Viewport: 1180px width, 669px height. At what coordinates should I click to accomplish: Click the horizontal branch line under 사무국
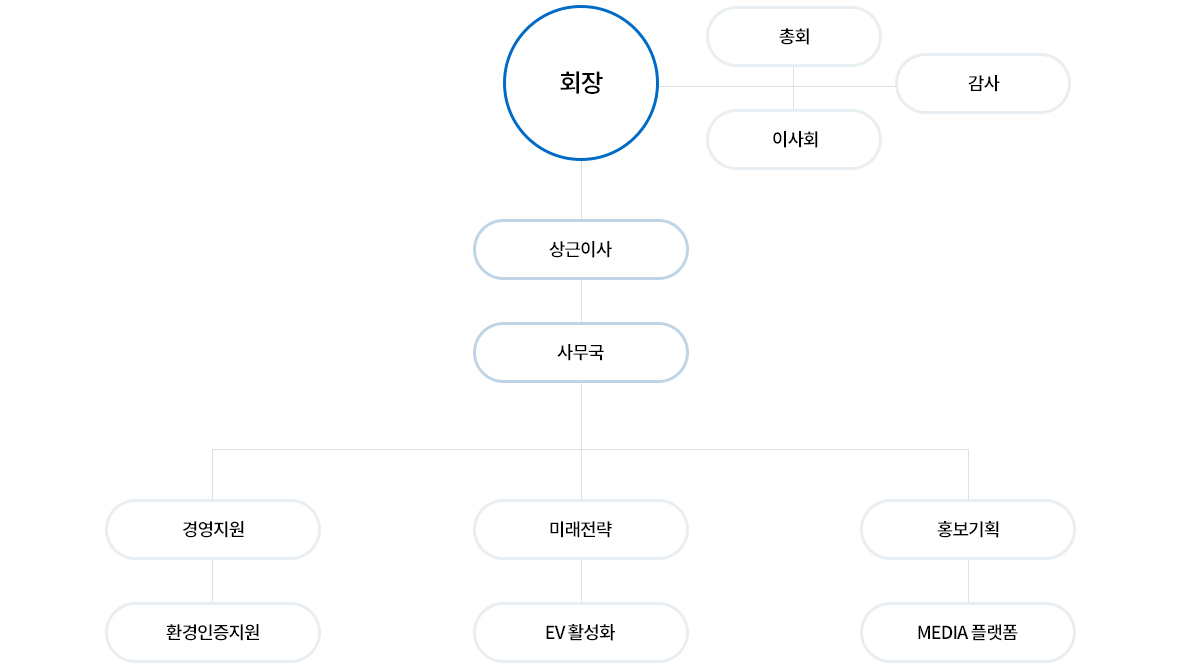(x=590, y=450)
